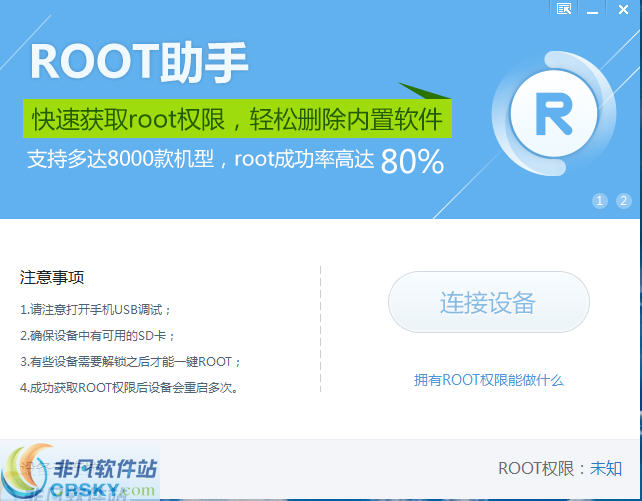Image resolution: width=642 pixels, height=501 pixels.
Task: Click the ROOT权限 status label
Action: click(x=541, y=468)
